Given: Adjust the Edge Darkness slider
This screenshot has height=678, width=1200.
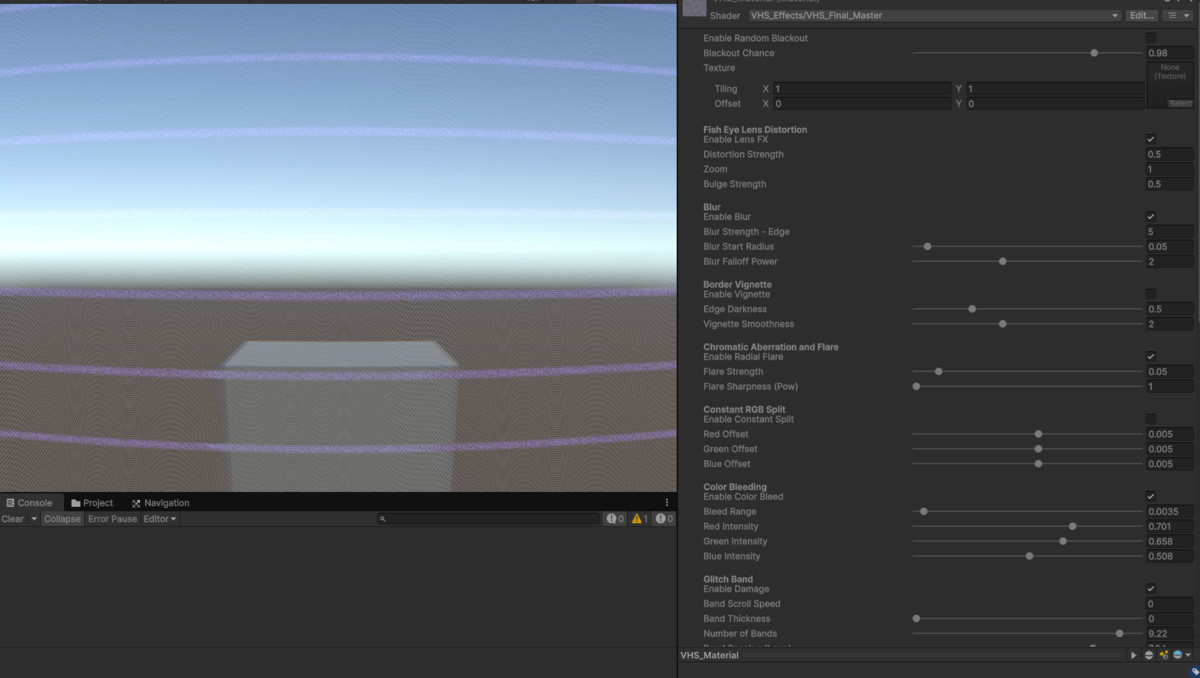Looking at the screenshot, I should tap(1027, 309).
